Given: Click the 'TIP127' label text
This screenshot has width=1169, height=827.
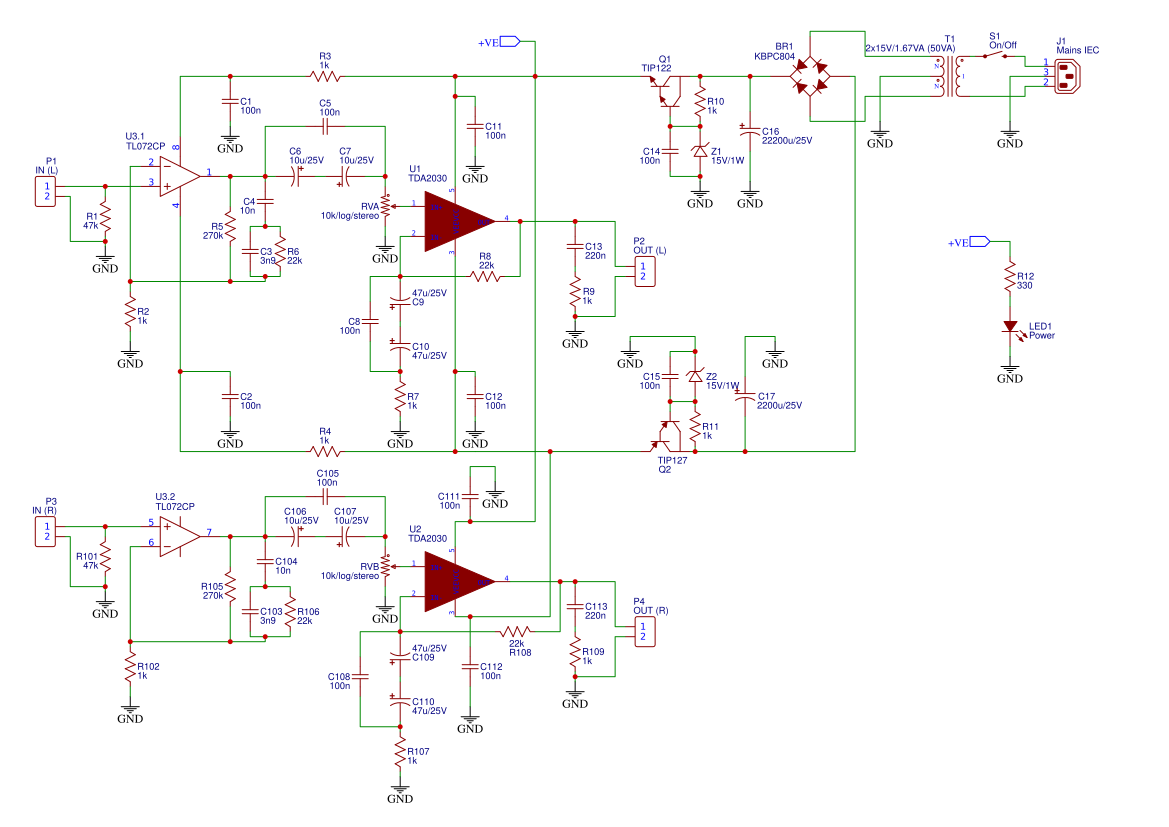Looking at the screenshot, I should coord(672,460).
